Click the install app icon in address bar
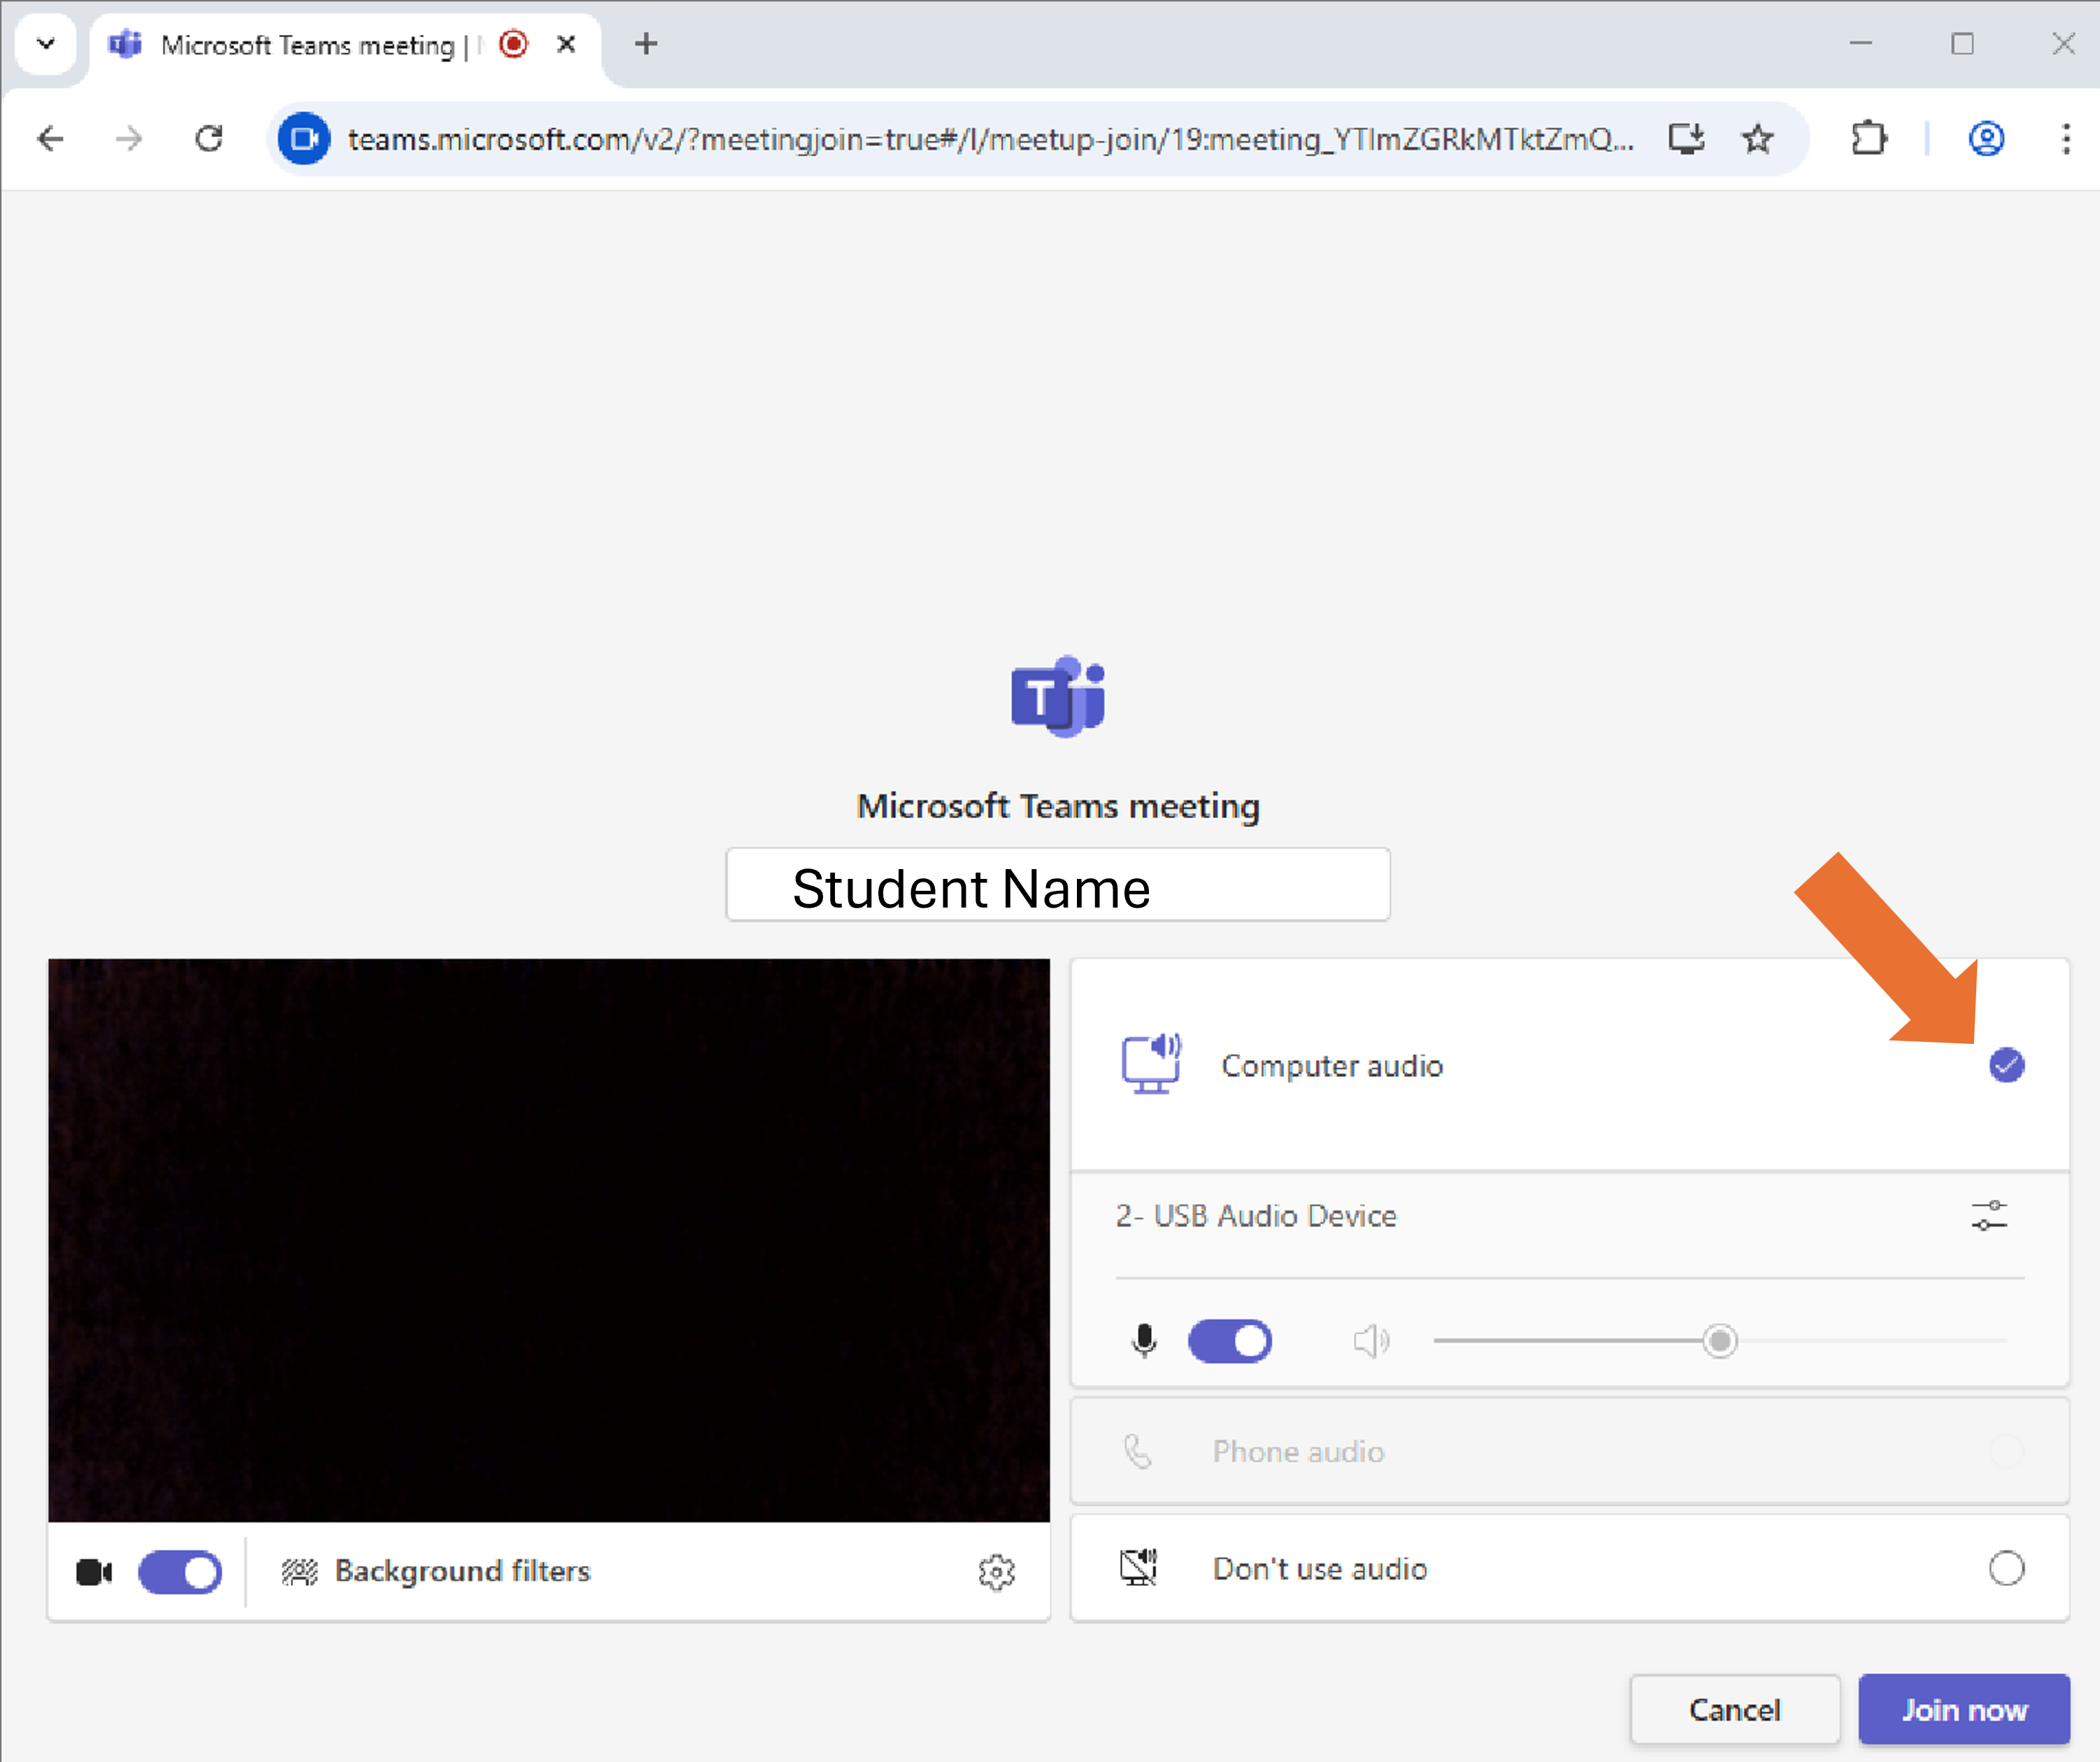This screenshot has height=1762, width=2100. 1686,138
